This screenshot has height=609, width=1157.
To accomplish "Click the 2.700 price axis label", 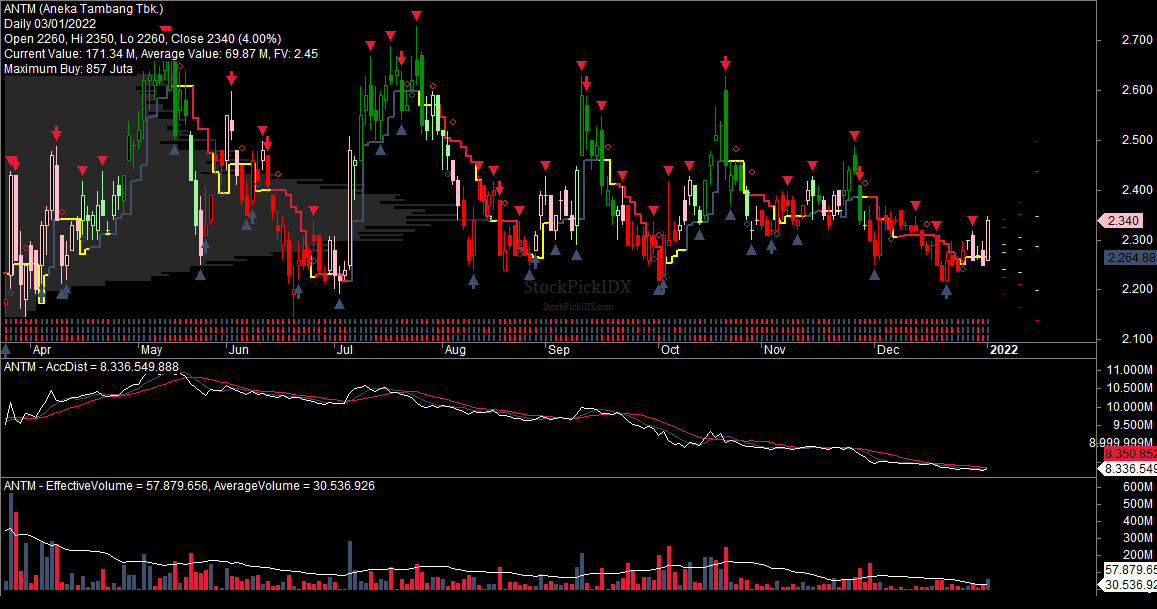I will tap(1137, 40).
